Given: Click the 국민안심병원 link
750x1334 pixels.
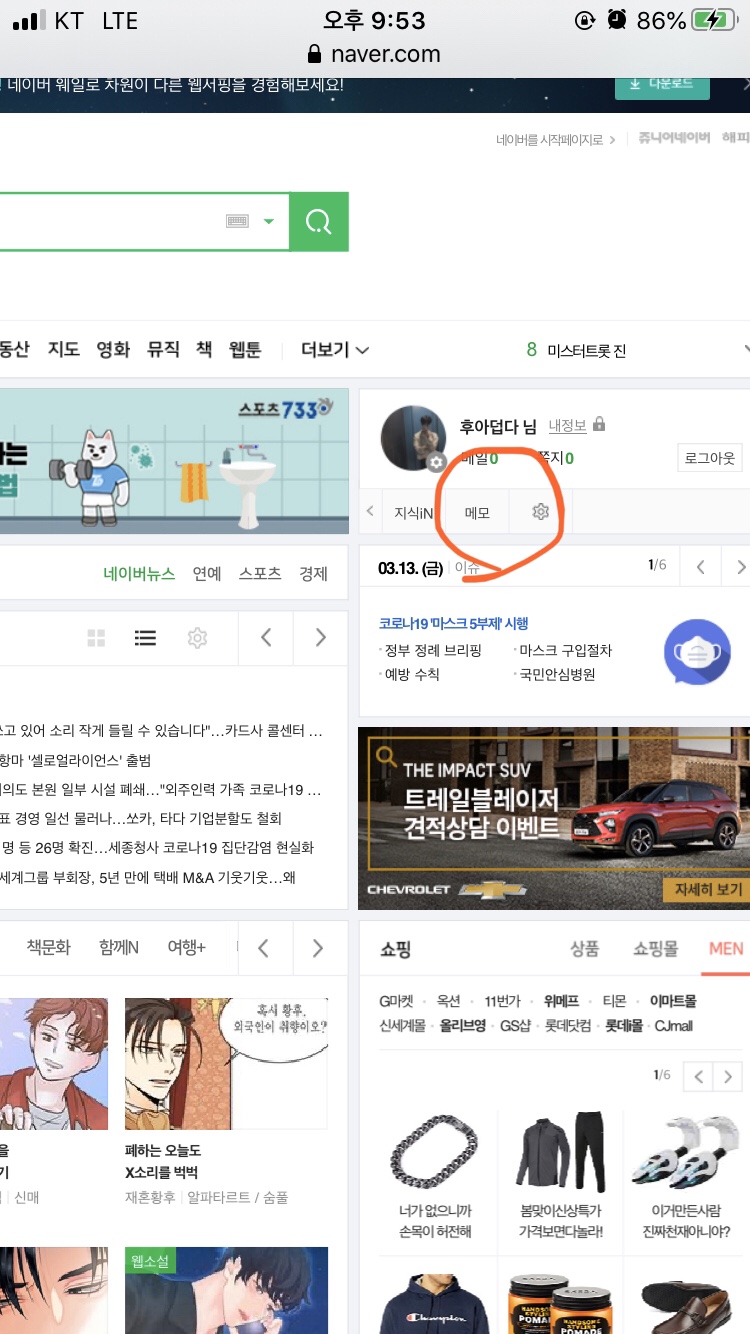Looking at the screenshot, I should (557, 675).
